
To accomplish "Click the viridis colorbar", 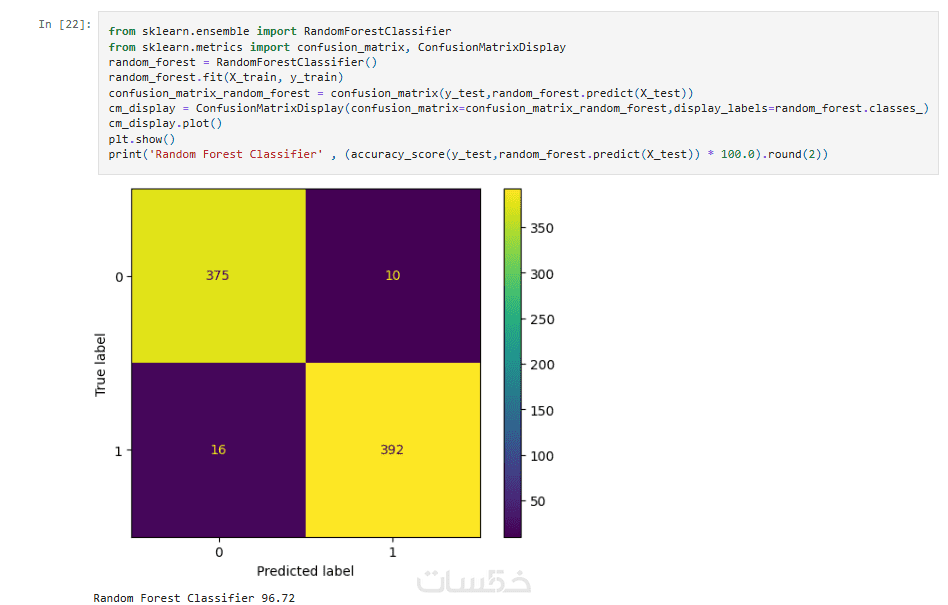I will (513, 363).
